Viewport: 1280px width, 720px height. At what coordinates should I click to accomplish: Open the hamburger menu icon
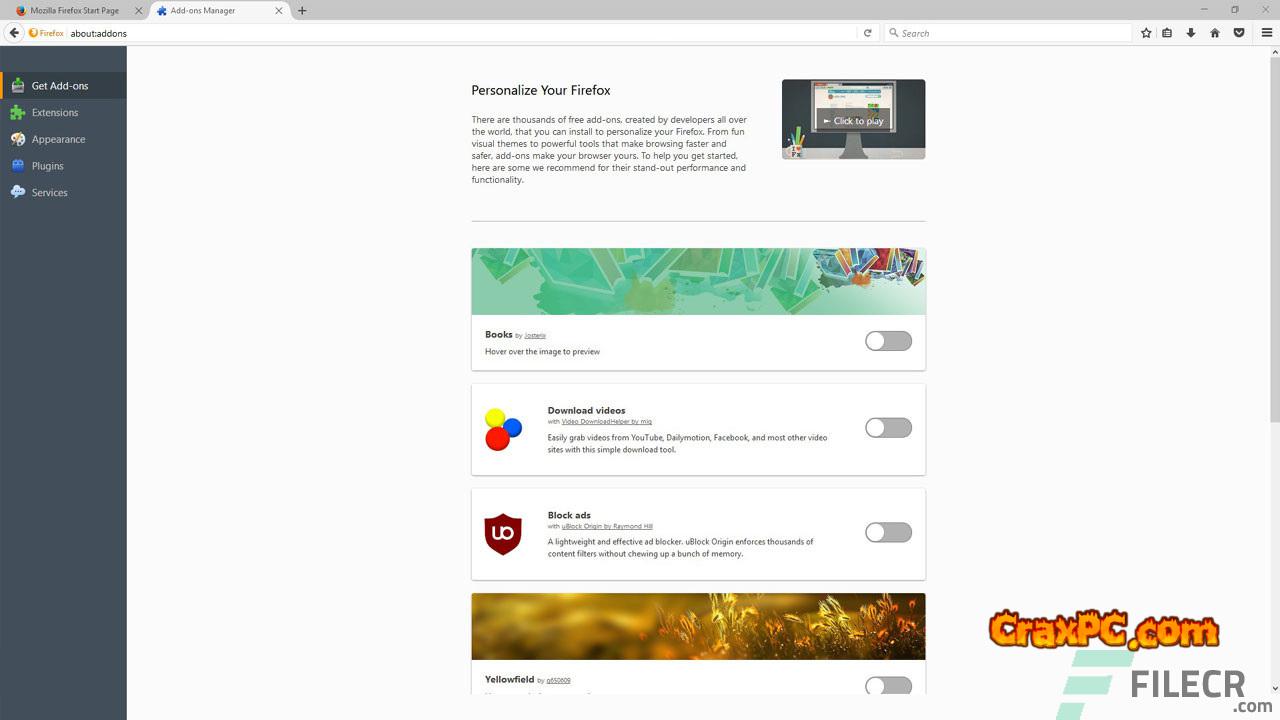tap(1267, 33)
